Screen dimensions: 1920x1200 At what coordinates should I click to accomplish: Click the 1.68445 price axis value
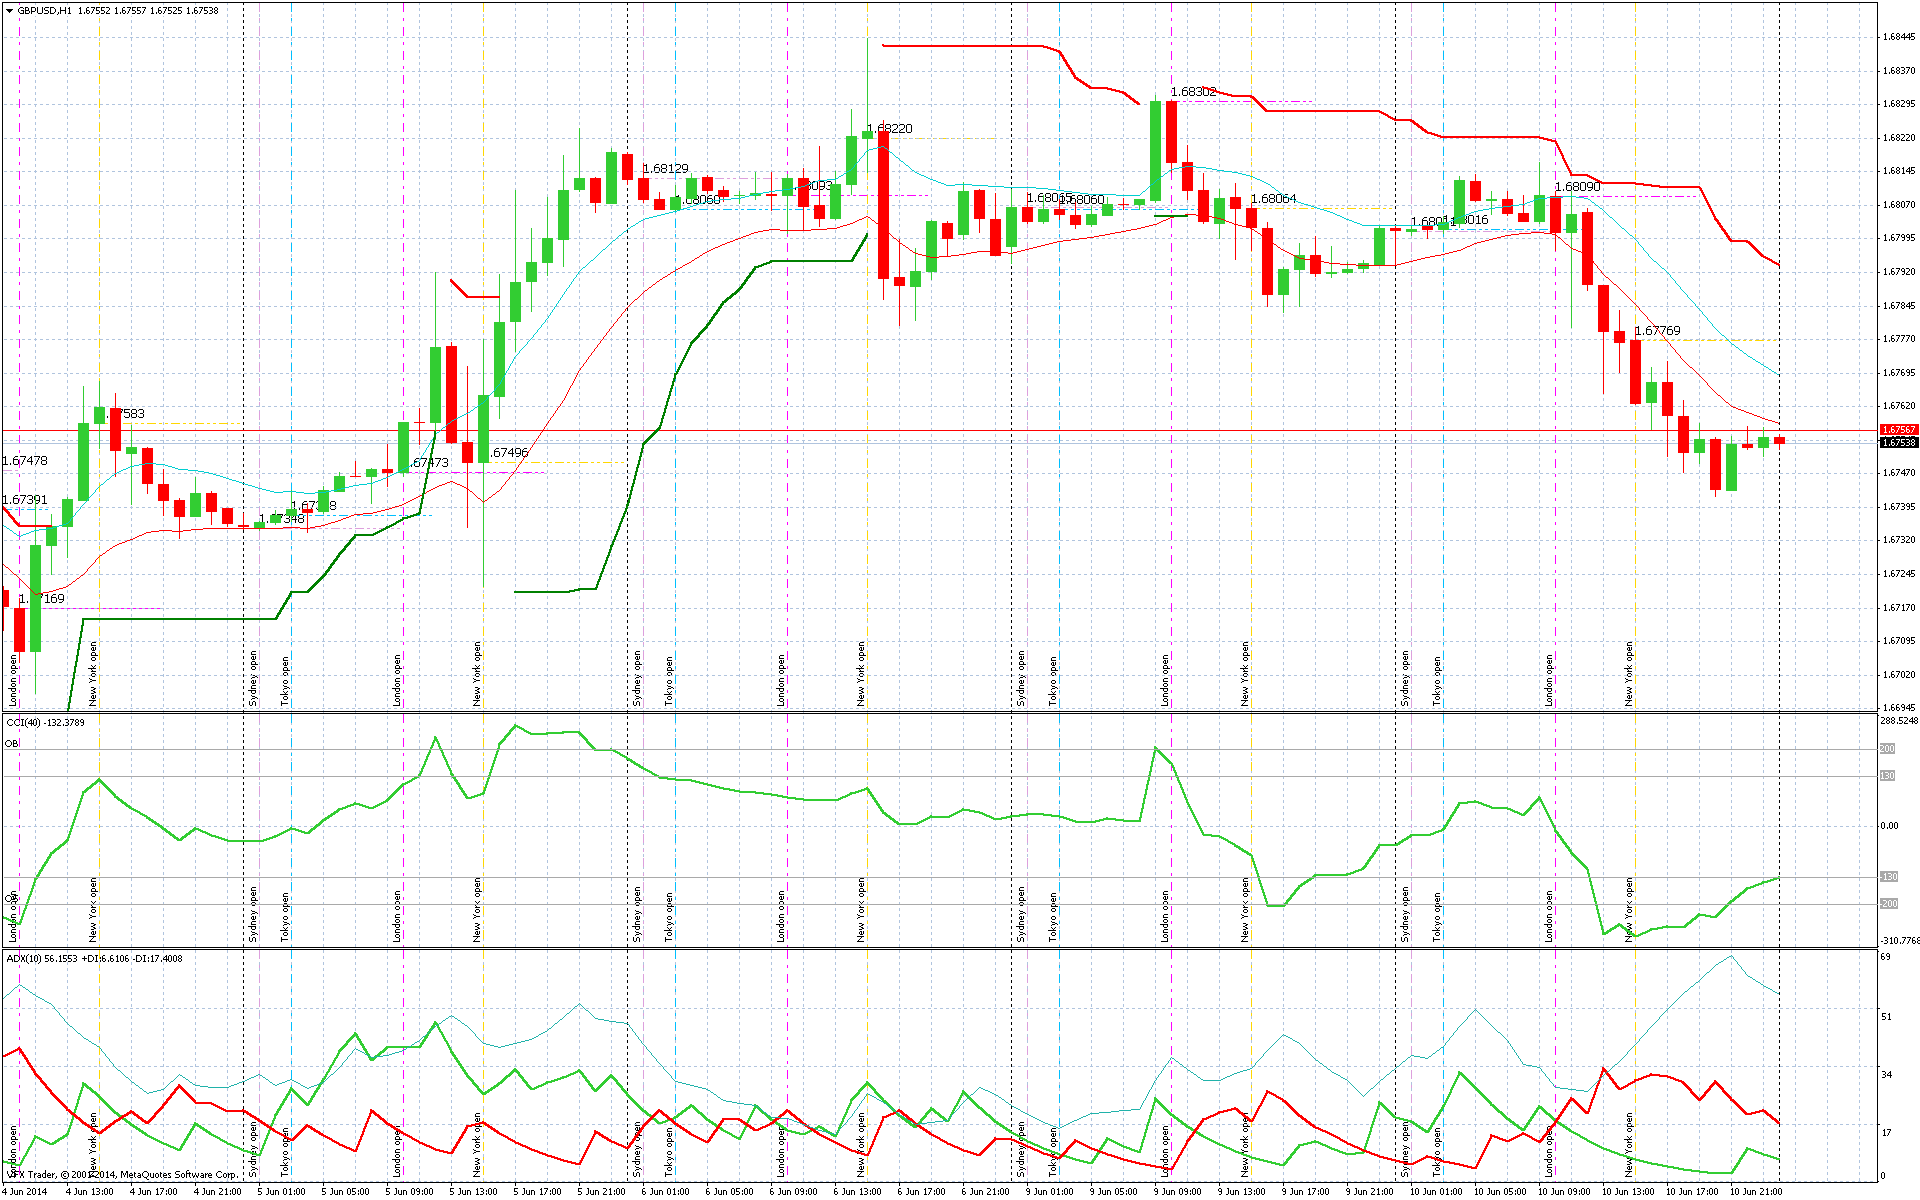[x=1898, y=37]
